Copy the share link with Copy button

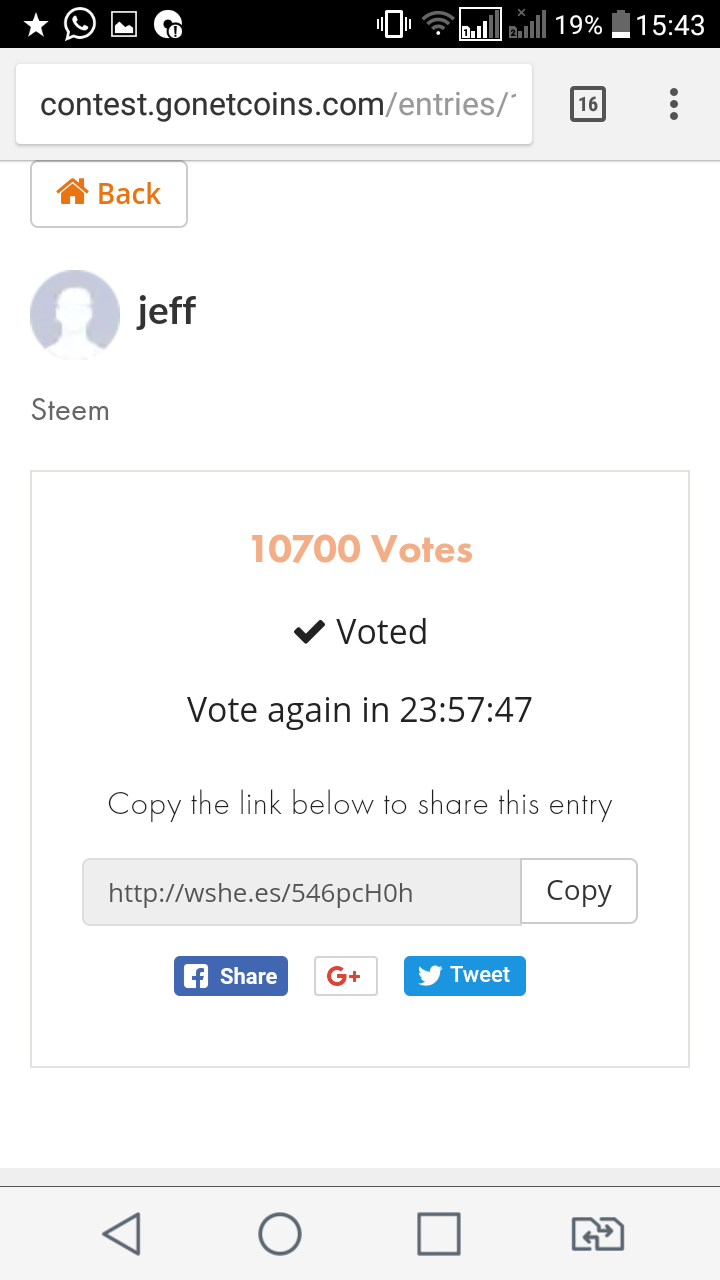(x=579, y=891)
